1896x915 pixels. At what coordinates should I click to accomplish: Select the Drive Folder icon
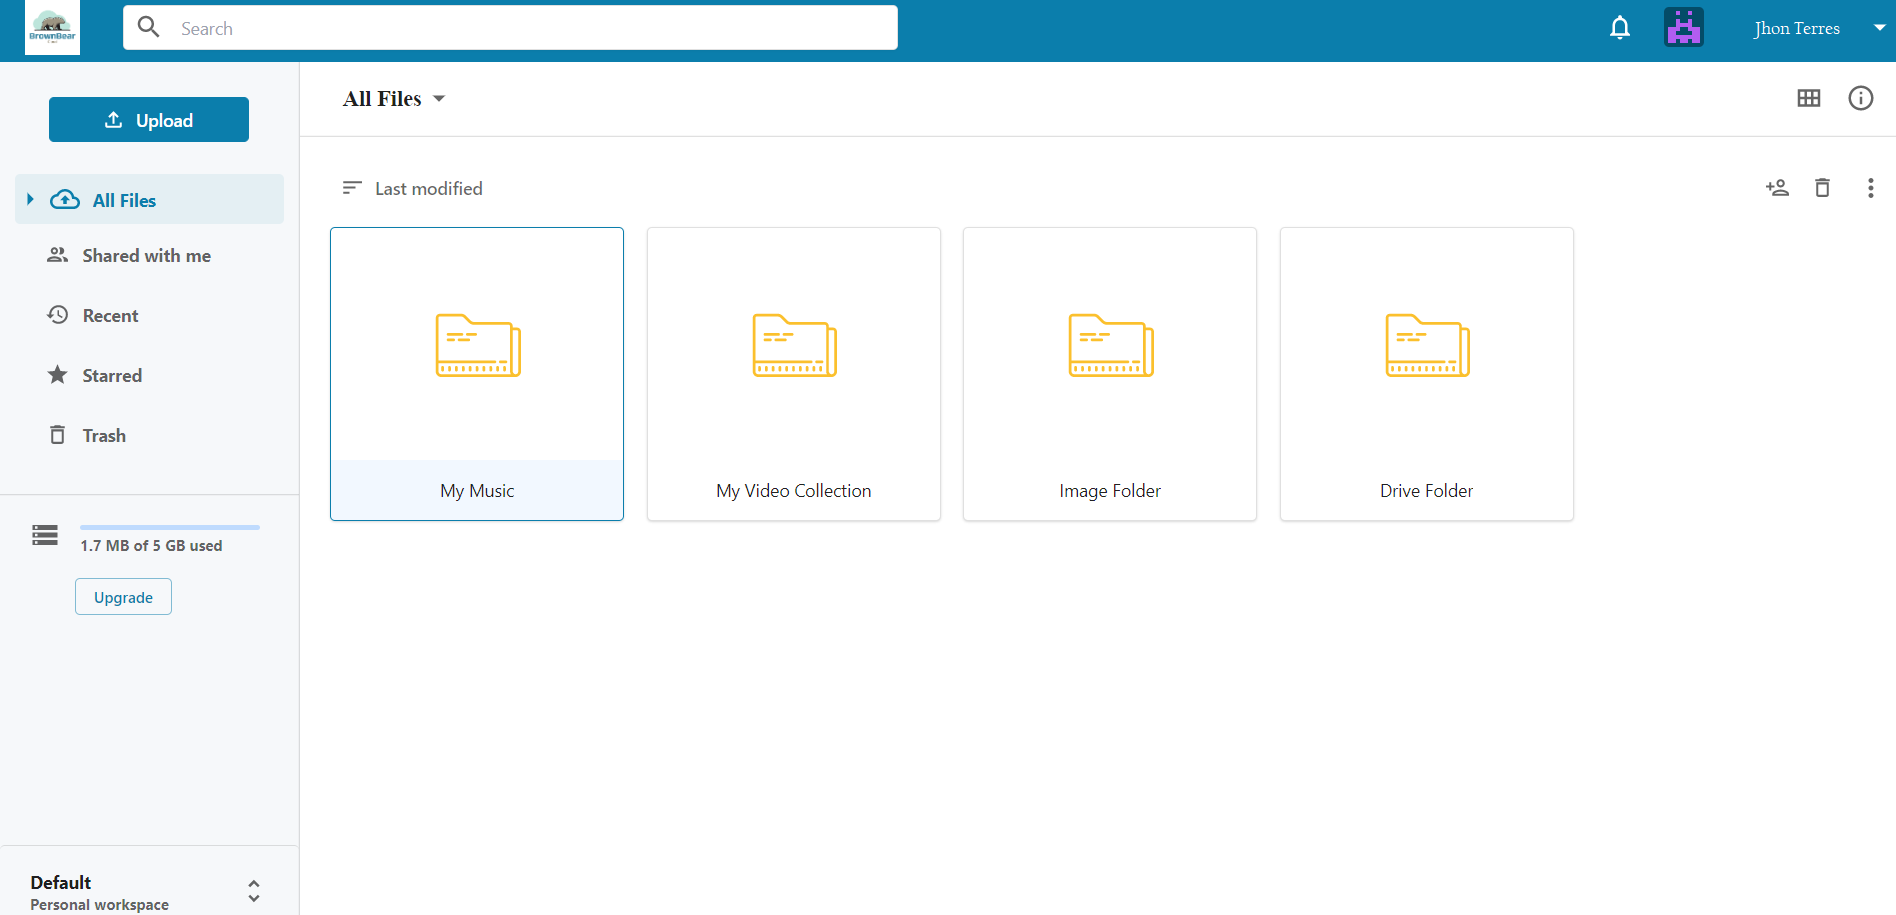pyautogui.click(x=1428, y=345)
